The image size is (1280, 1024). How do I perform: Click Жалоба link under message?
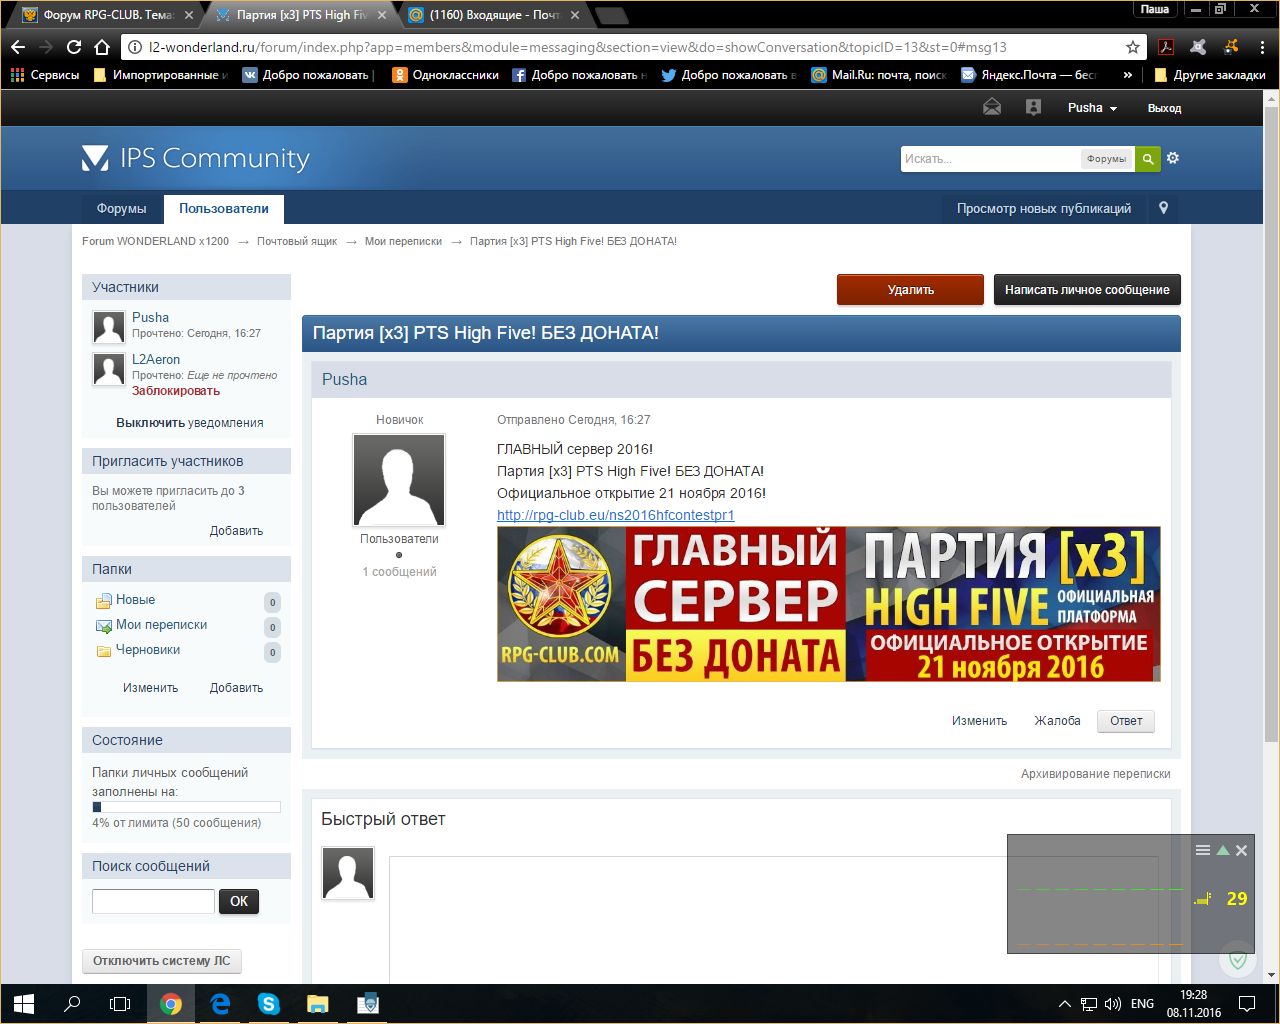[x=1057, y=721]
